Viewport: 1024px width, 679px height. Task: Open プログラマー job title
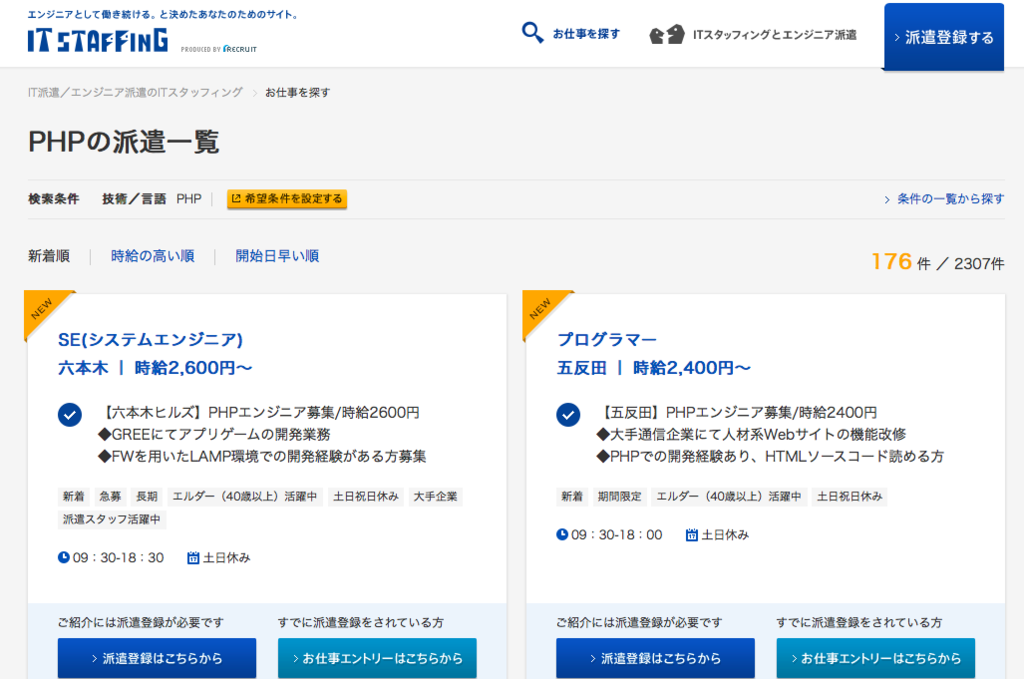(607, 340)
